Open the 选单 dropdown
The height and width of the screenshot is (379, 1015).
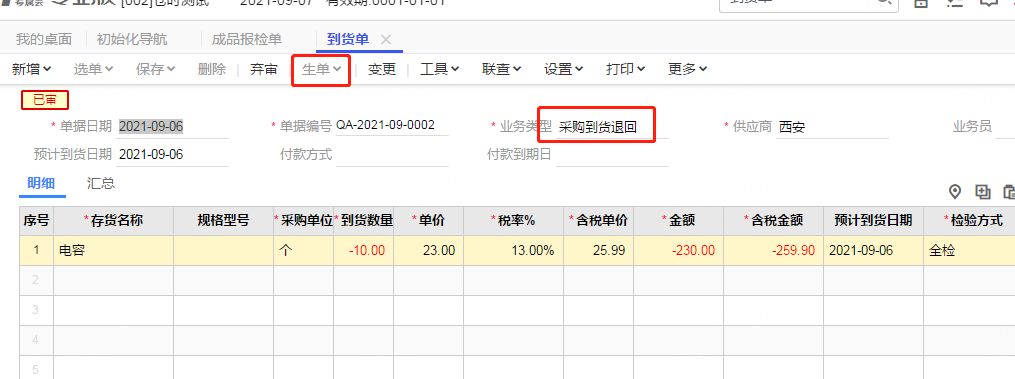point(94,69)
